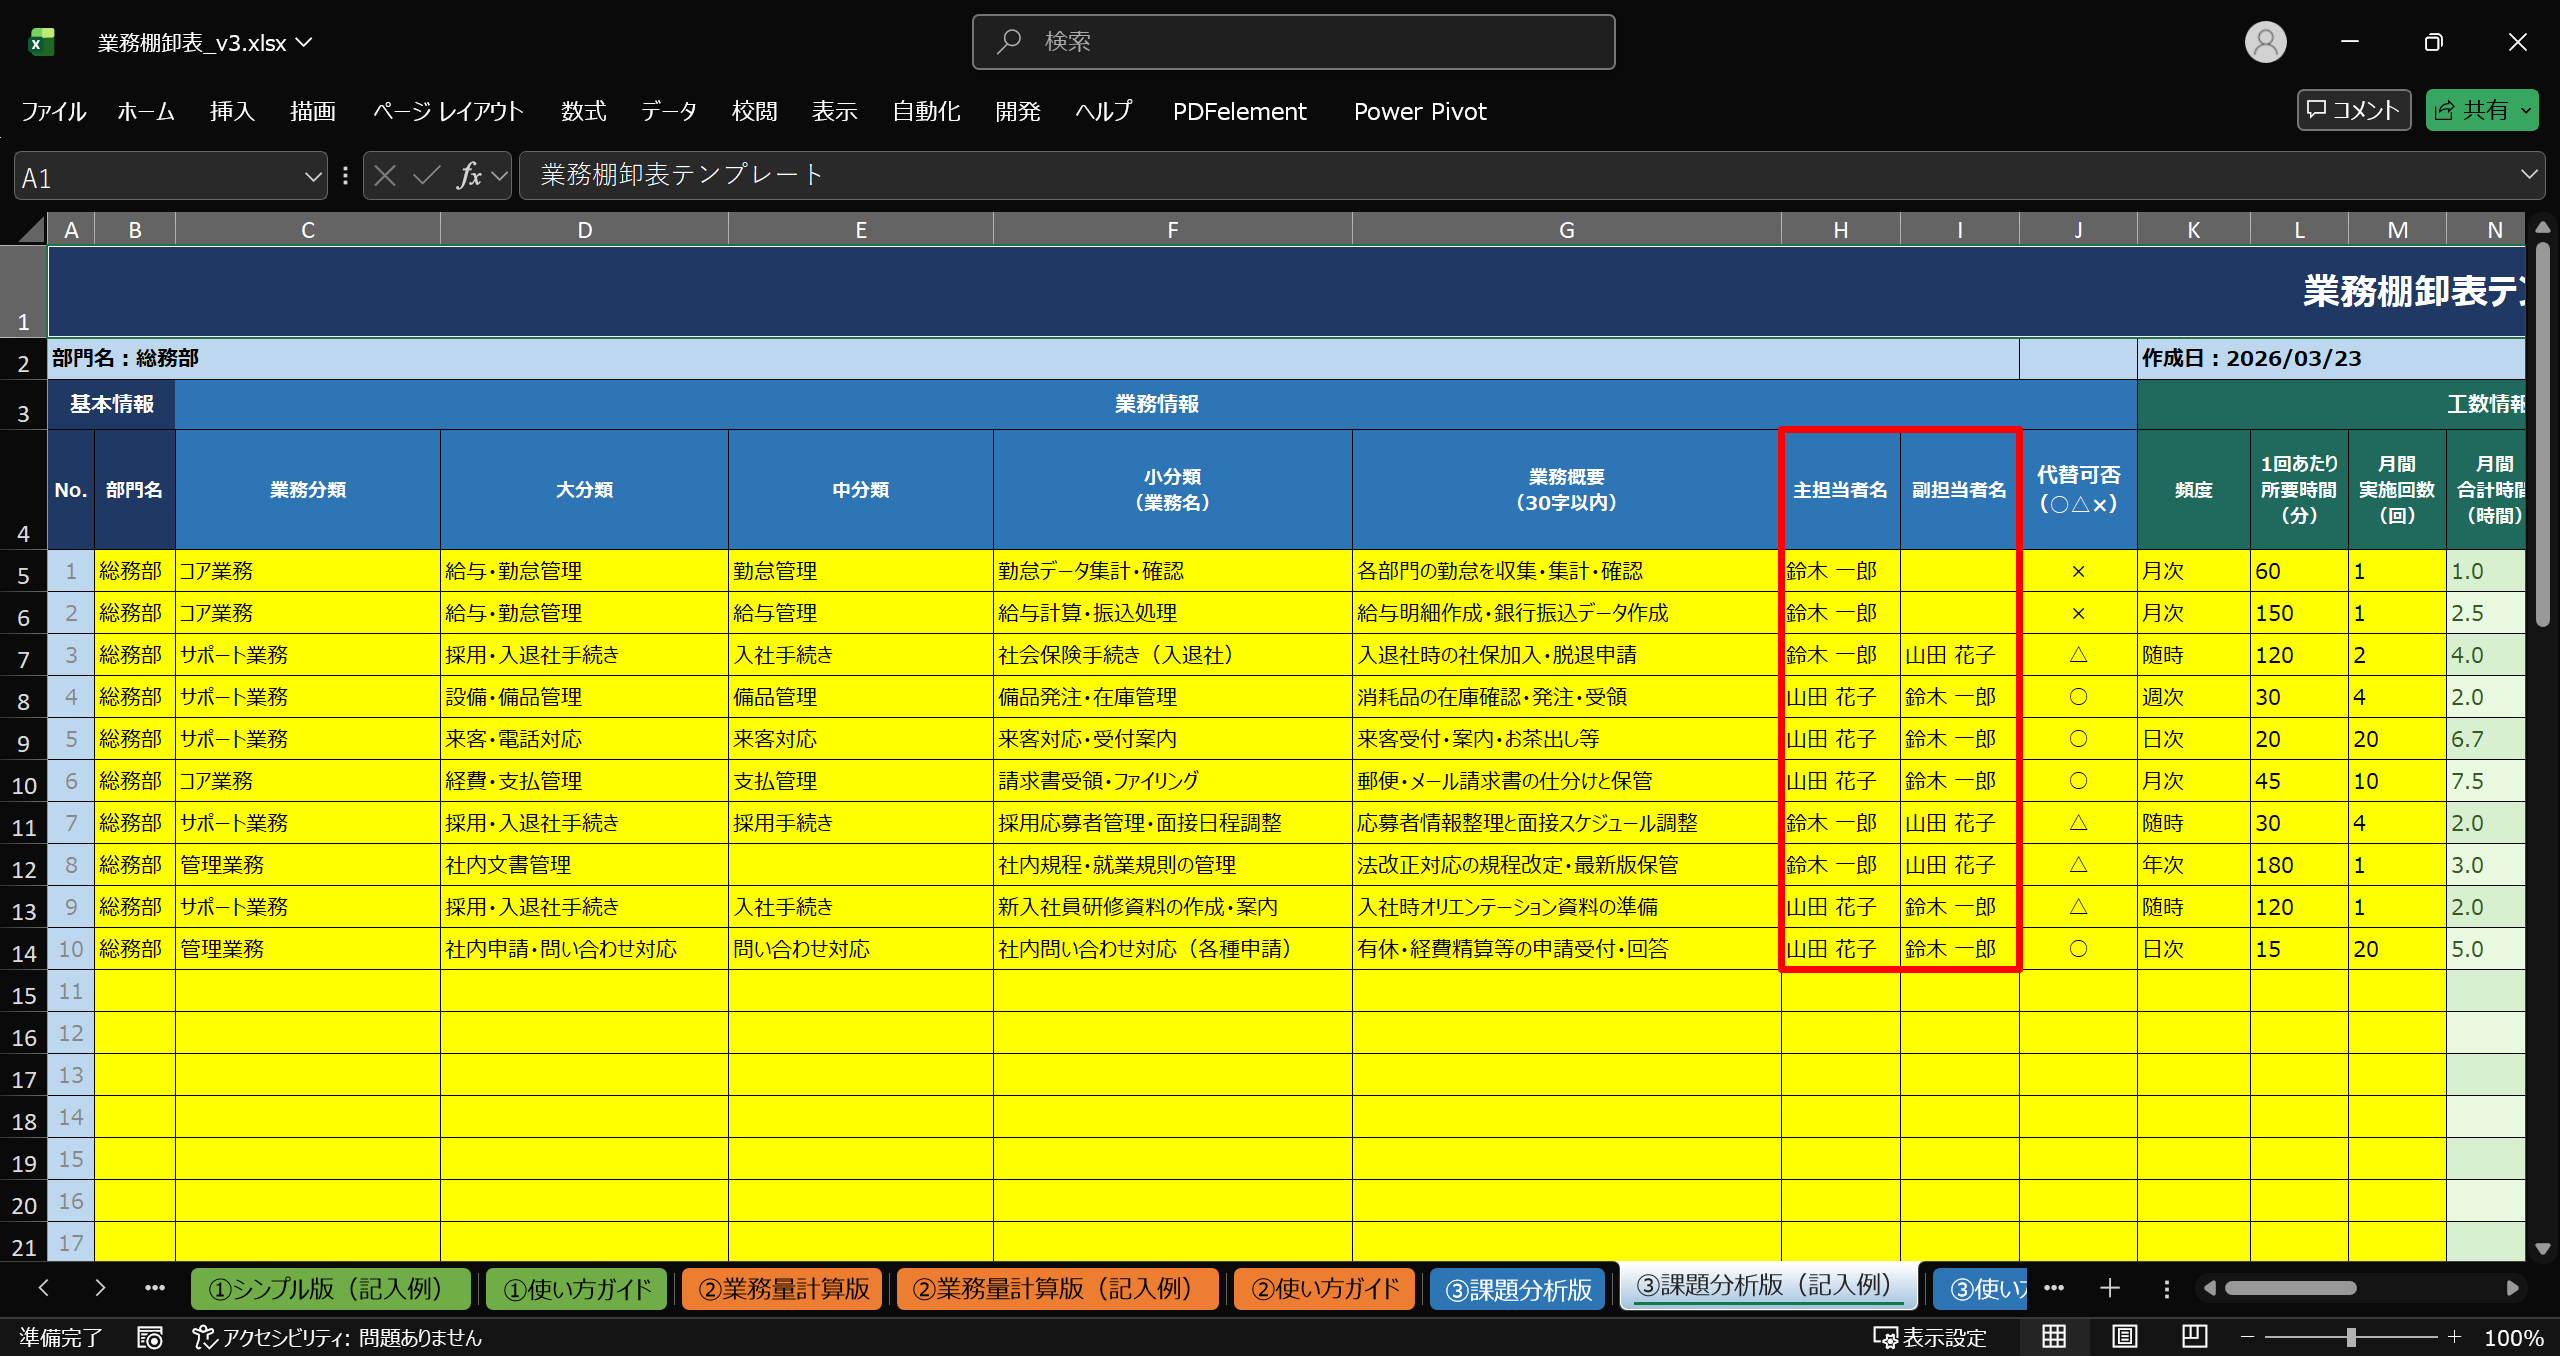The height and width of the screenshot is (1356, 2560).
Task: Open the データ ribbon tab
Action: (668, 111)
